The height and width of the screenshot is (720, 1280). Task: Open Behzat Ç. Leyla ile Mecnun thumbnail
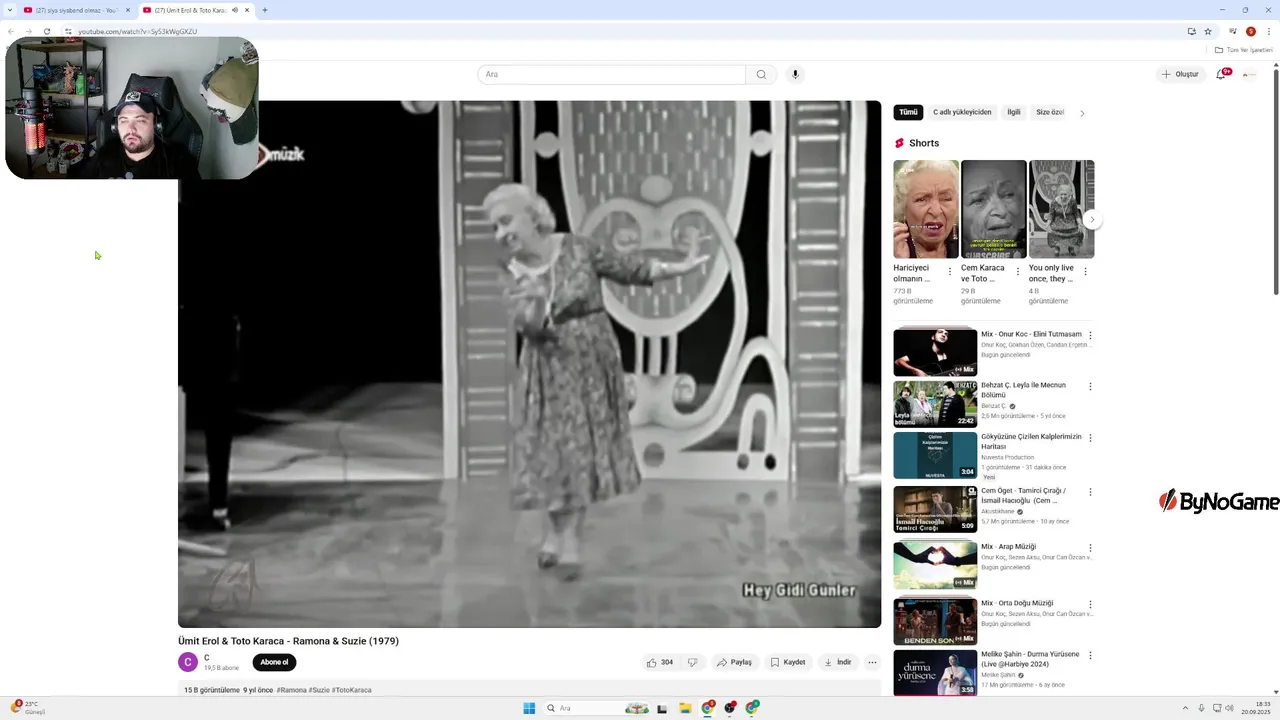coord(935,403)
